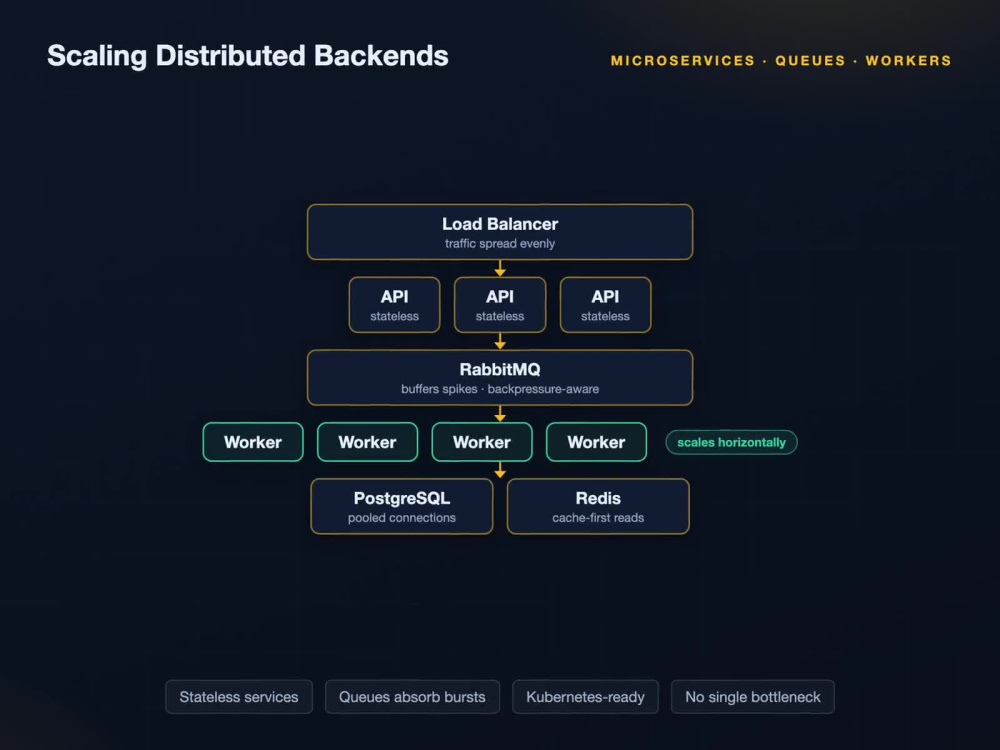1000x750 pixels.
Task: Select the Load Balancer box
Action: click(x=500, y=232)
